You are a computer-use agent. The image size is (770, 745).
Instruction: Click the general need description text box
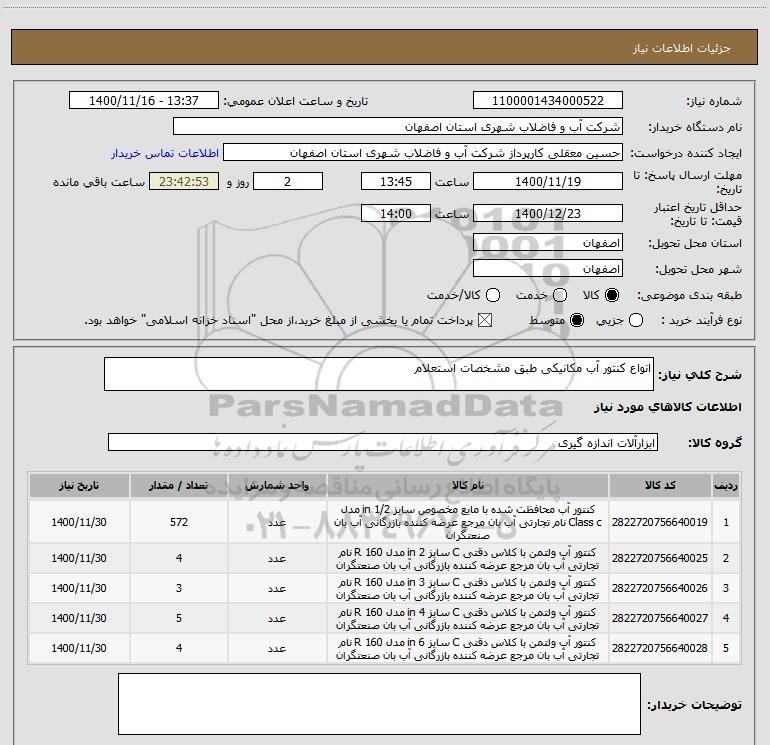(379, 374)
